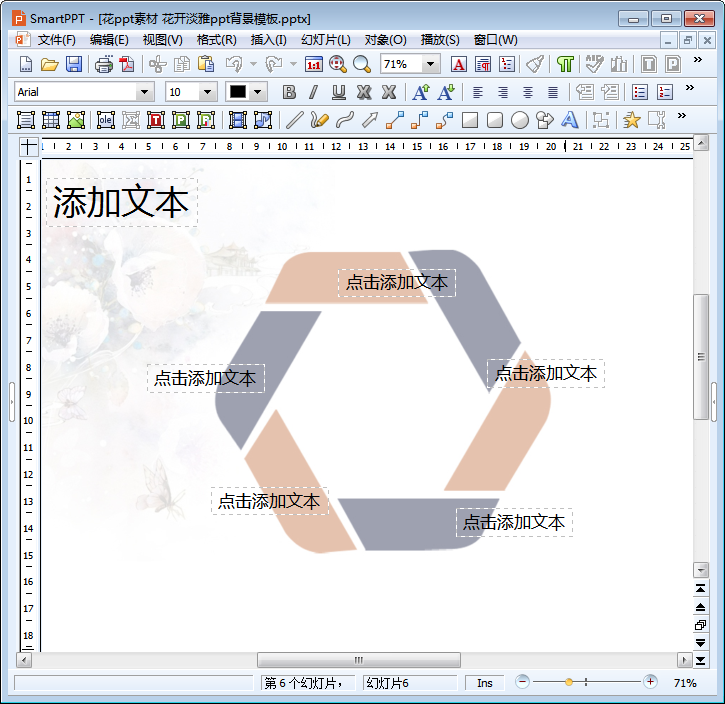Viewport: 725px width, 704px height.
Task: Open a file with the folder icon
Action: pyautogui.click(x=49, y=64)
